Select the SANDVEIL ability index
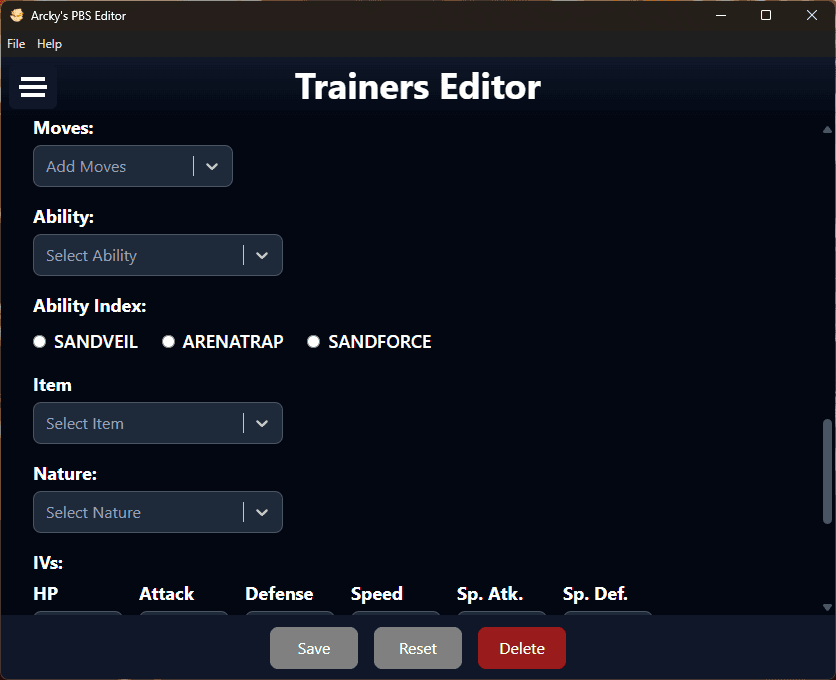 click(x=40, y=342)
